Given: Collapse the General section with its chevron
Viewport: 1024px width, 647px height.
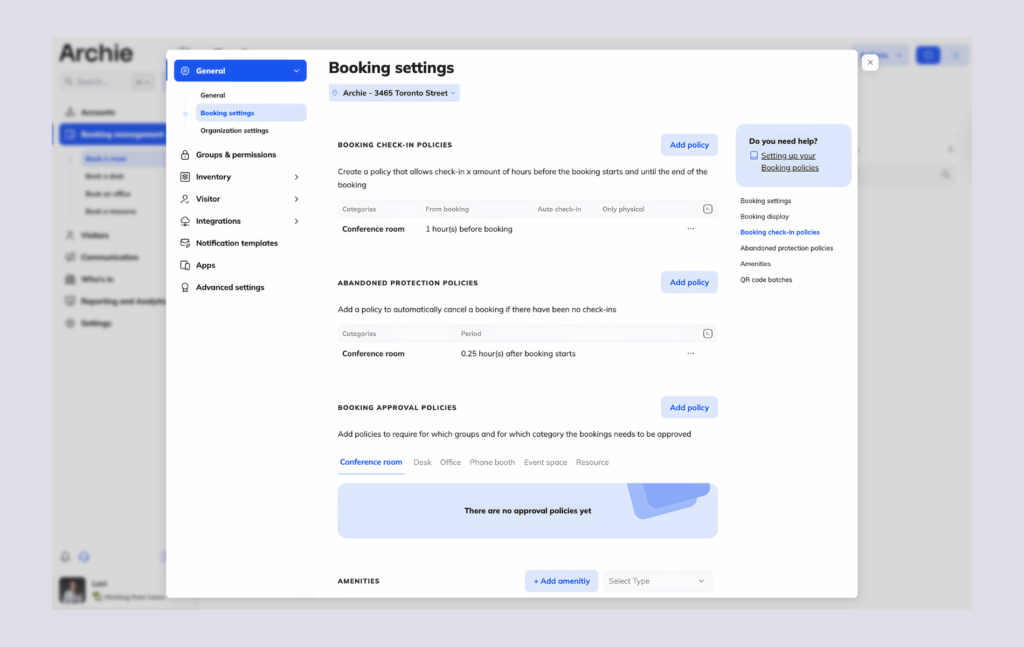Looking at the screenshot, I should click(296, 70).
